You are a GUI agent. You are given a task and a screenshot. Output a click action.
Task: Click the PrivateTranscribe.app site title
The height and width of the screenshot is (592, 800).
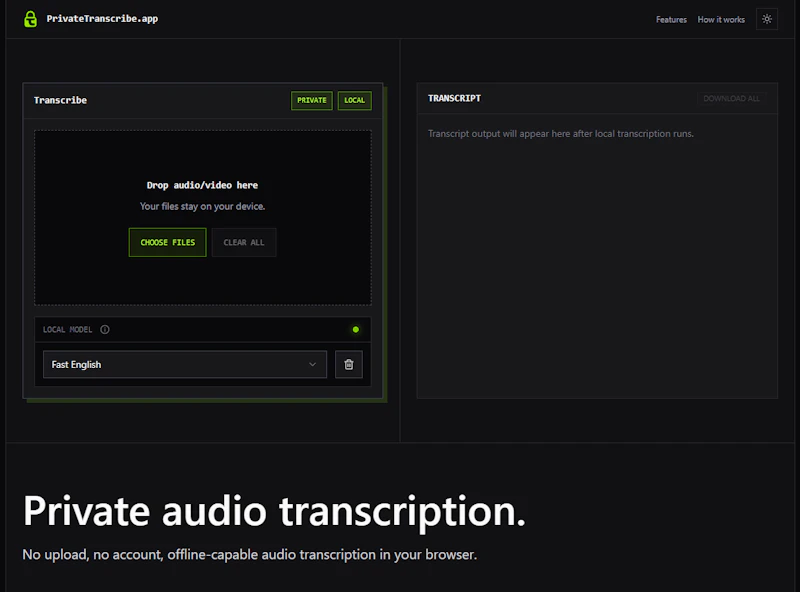(102, 19)
